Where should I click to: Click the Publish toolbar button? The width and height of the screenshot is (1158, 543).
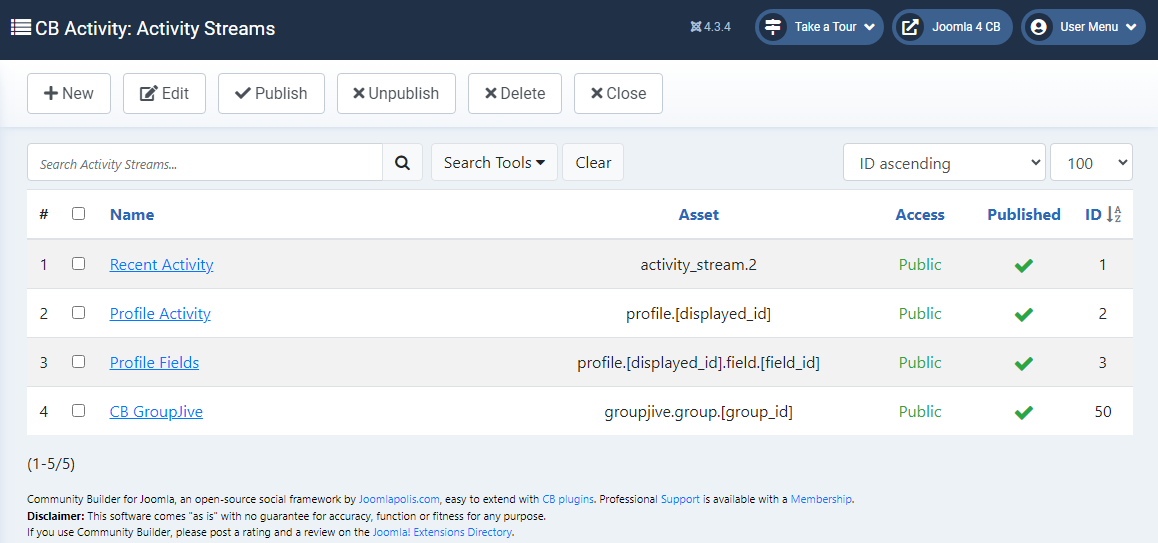[271, 94]
